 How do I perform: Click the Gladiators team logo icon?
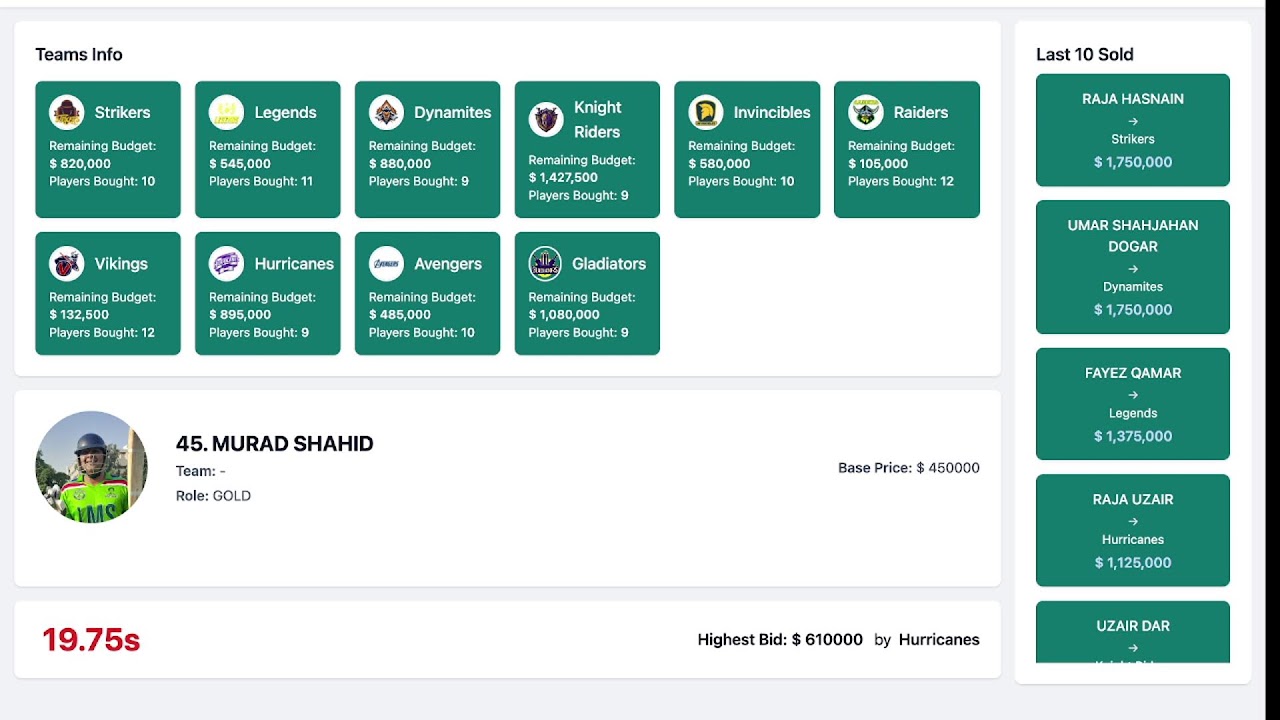click(x=546, y=264)
